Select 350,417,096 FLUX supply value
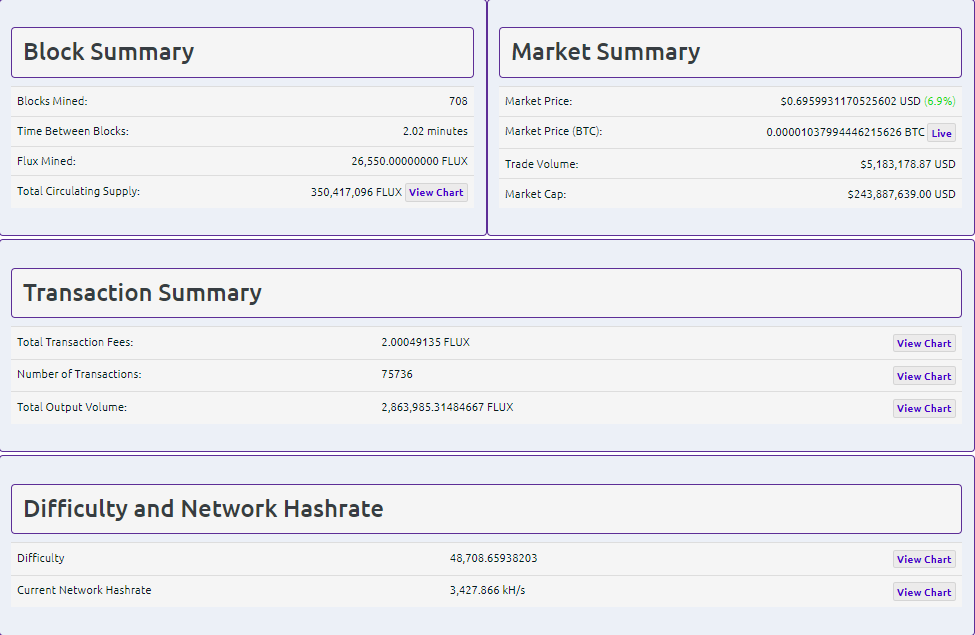 click(356, 192)
